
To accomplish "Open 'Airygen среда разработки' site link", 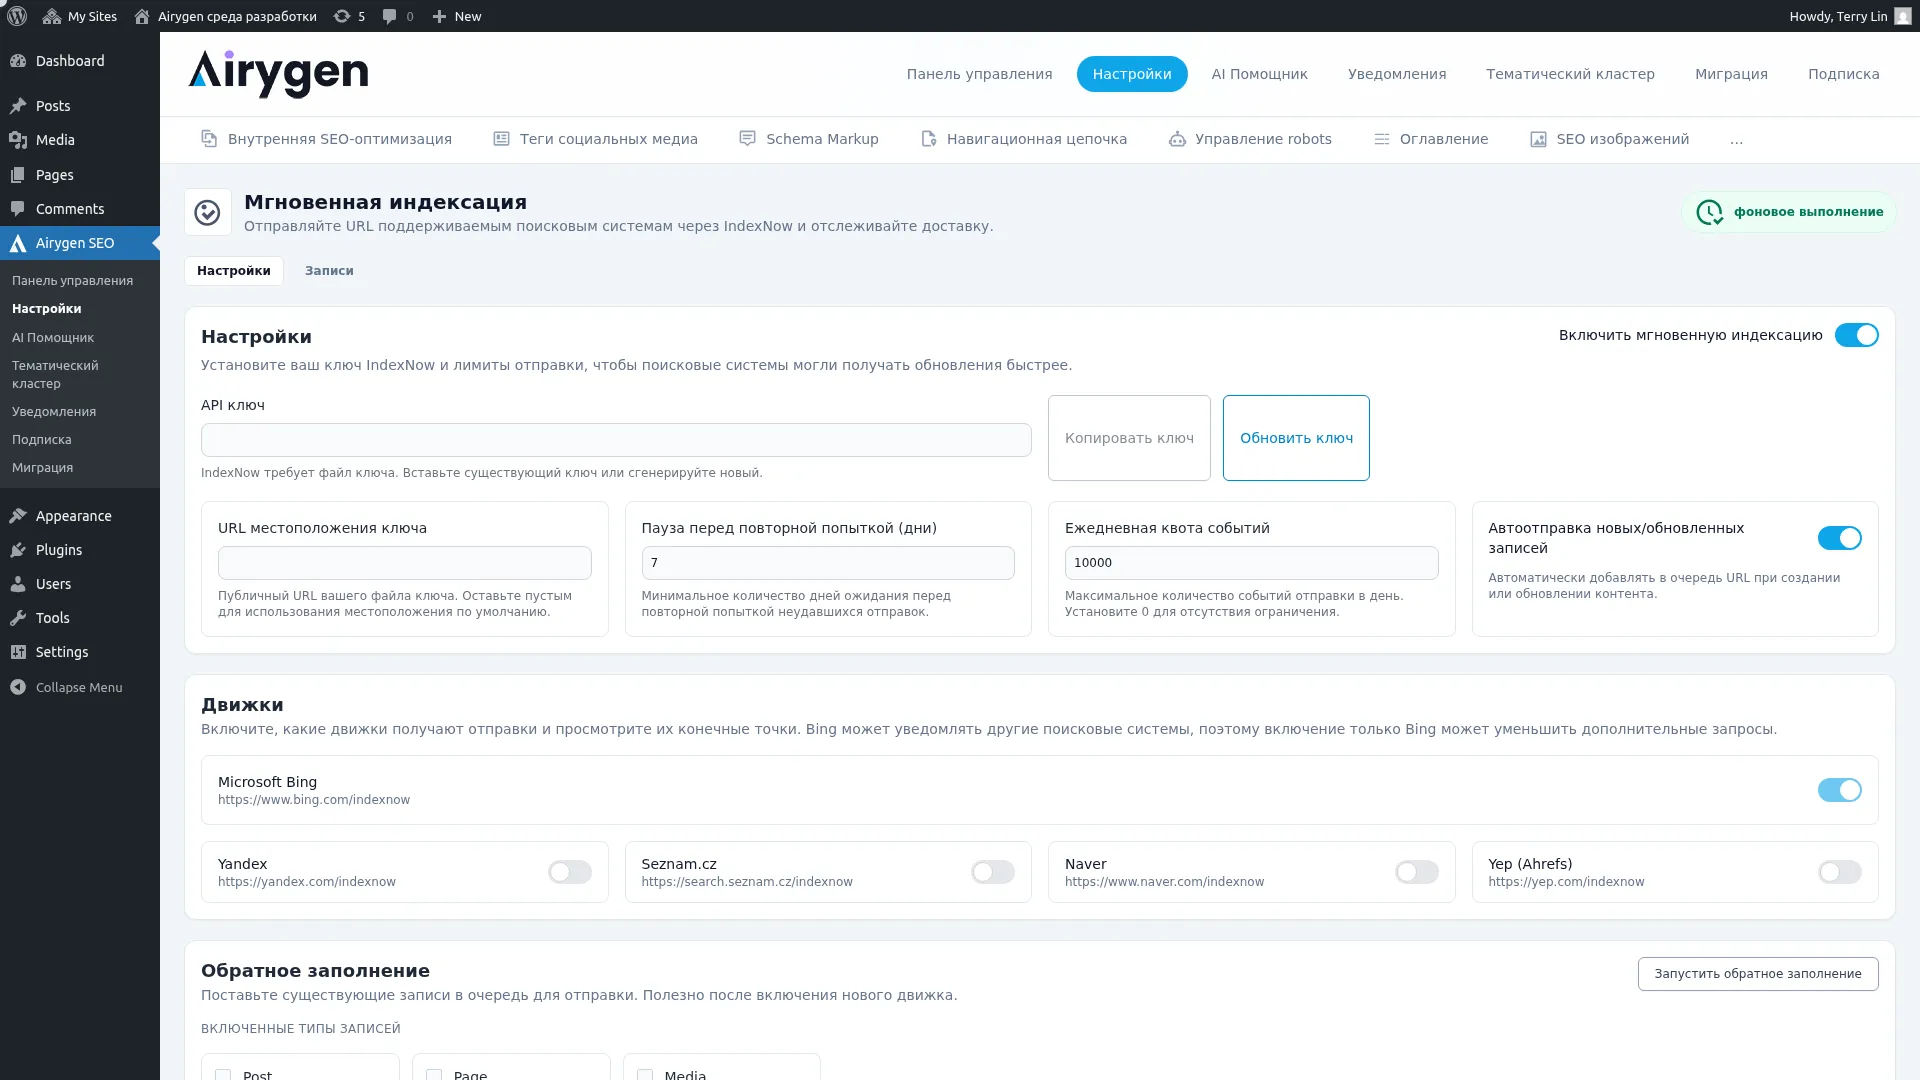I will click(x=225, y=16).
